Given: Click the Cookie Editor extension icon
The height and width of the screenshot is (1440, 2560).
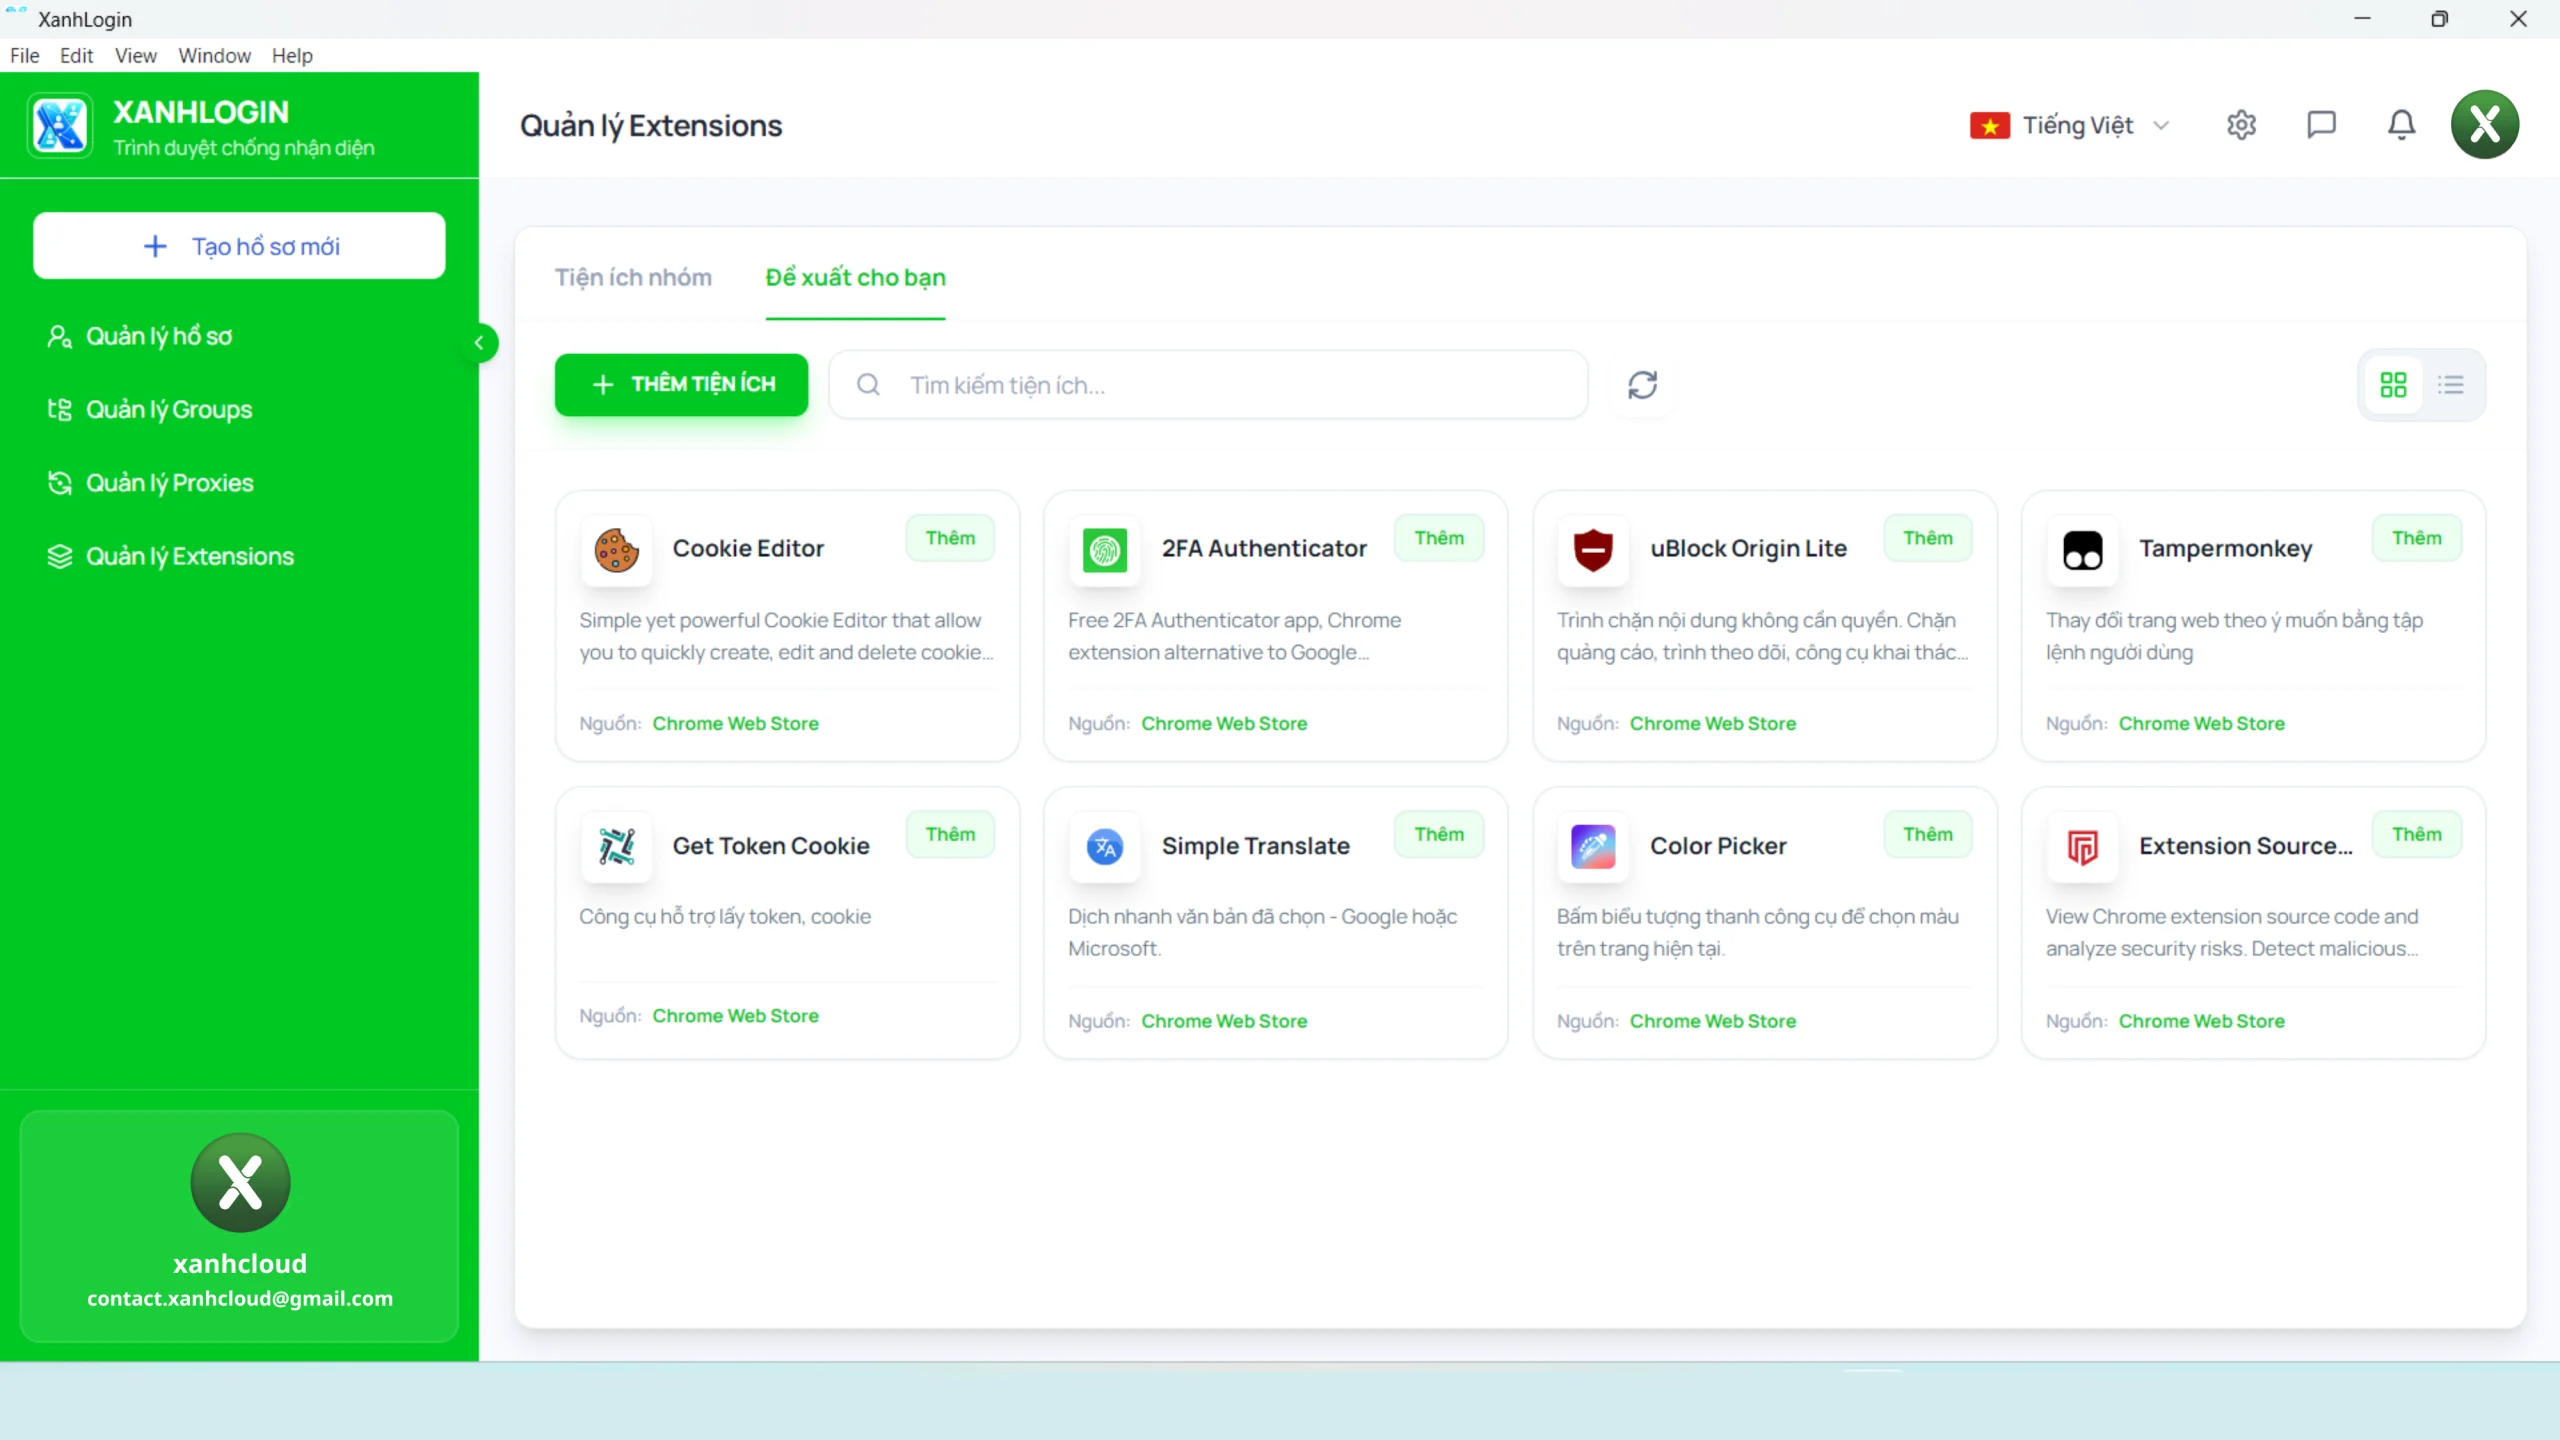Looking at the screenshot, I should [x=617, y=550].
